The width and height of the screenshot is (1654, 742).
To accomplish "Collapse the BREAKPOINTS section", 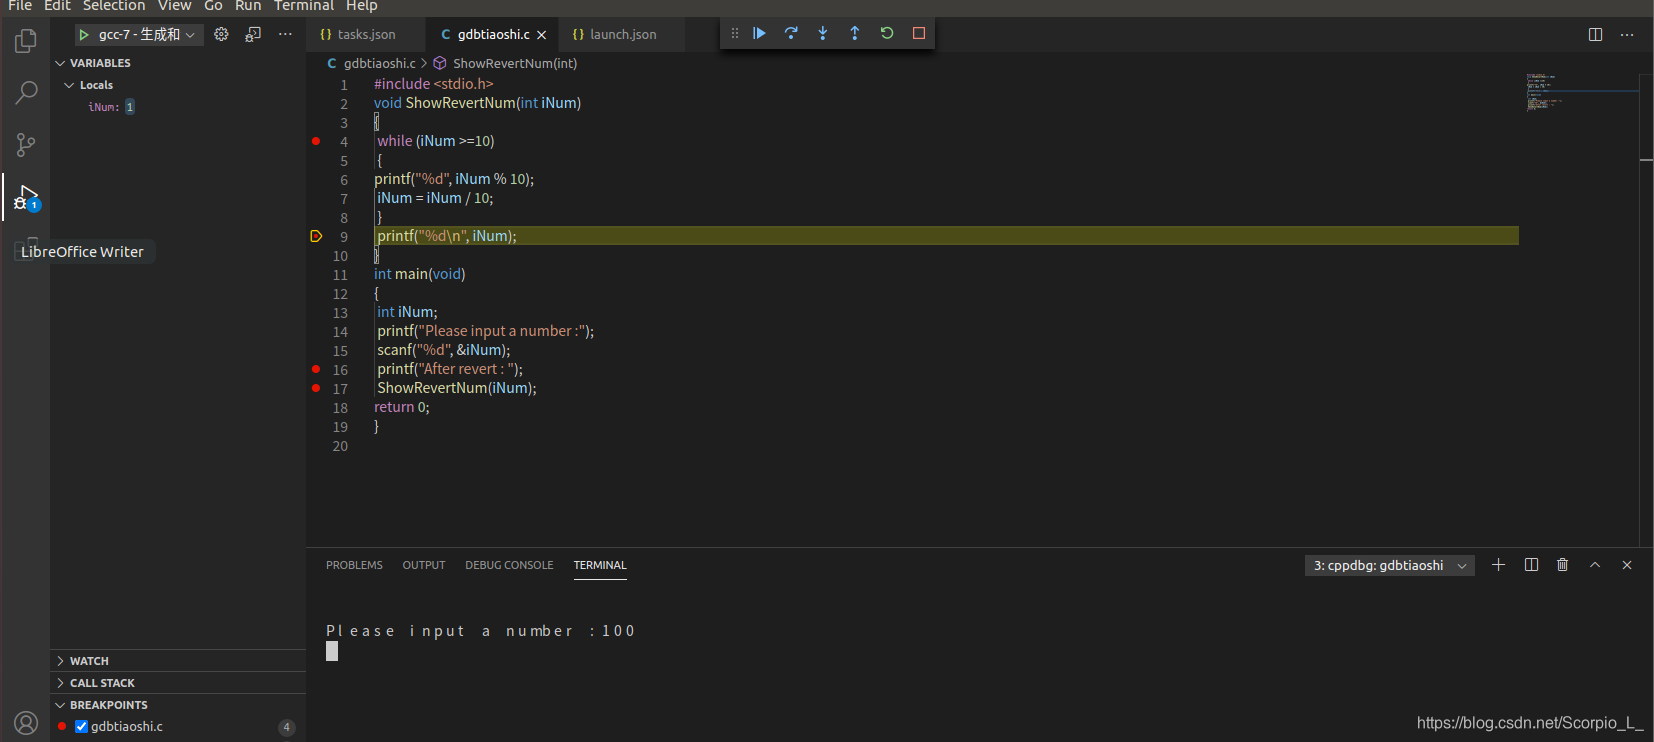I will (x=178, y=705).
